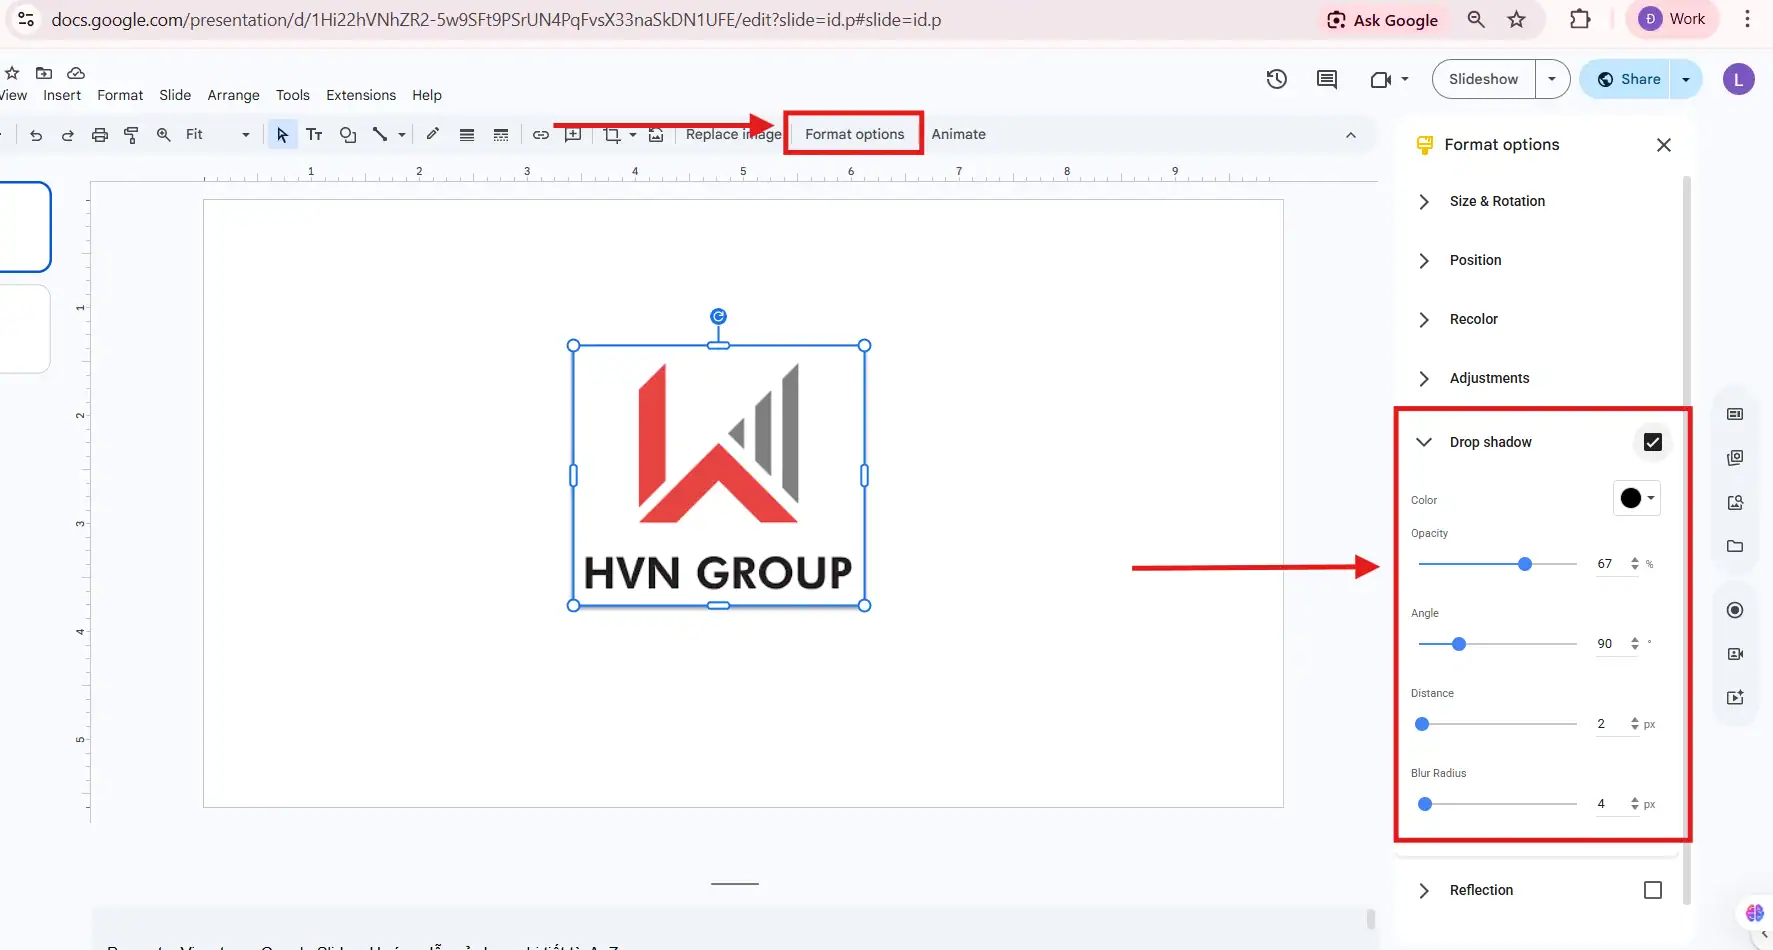Click the undo arrow in toolbar
The width and height of the screenshot is (1773, 950).
pos(36,135)
